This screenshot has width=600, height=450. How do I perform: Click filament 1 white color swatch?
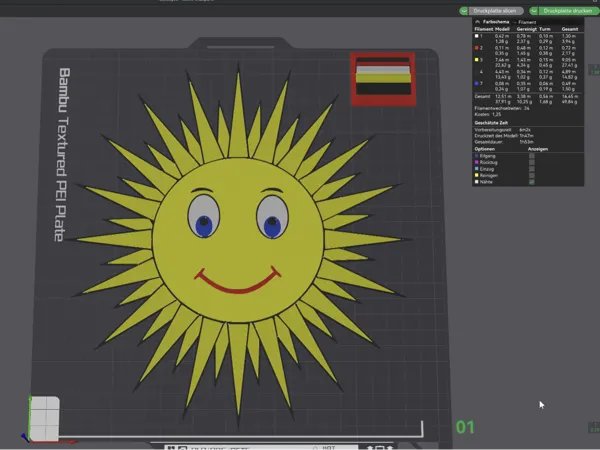click(x=477, y=36)
